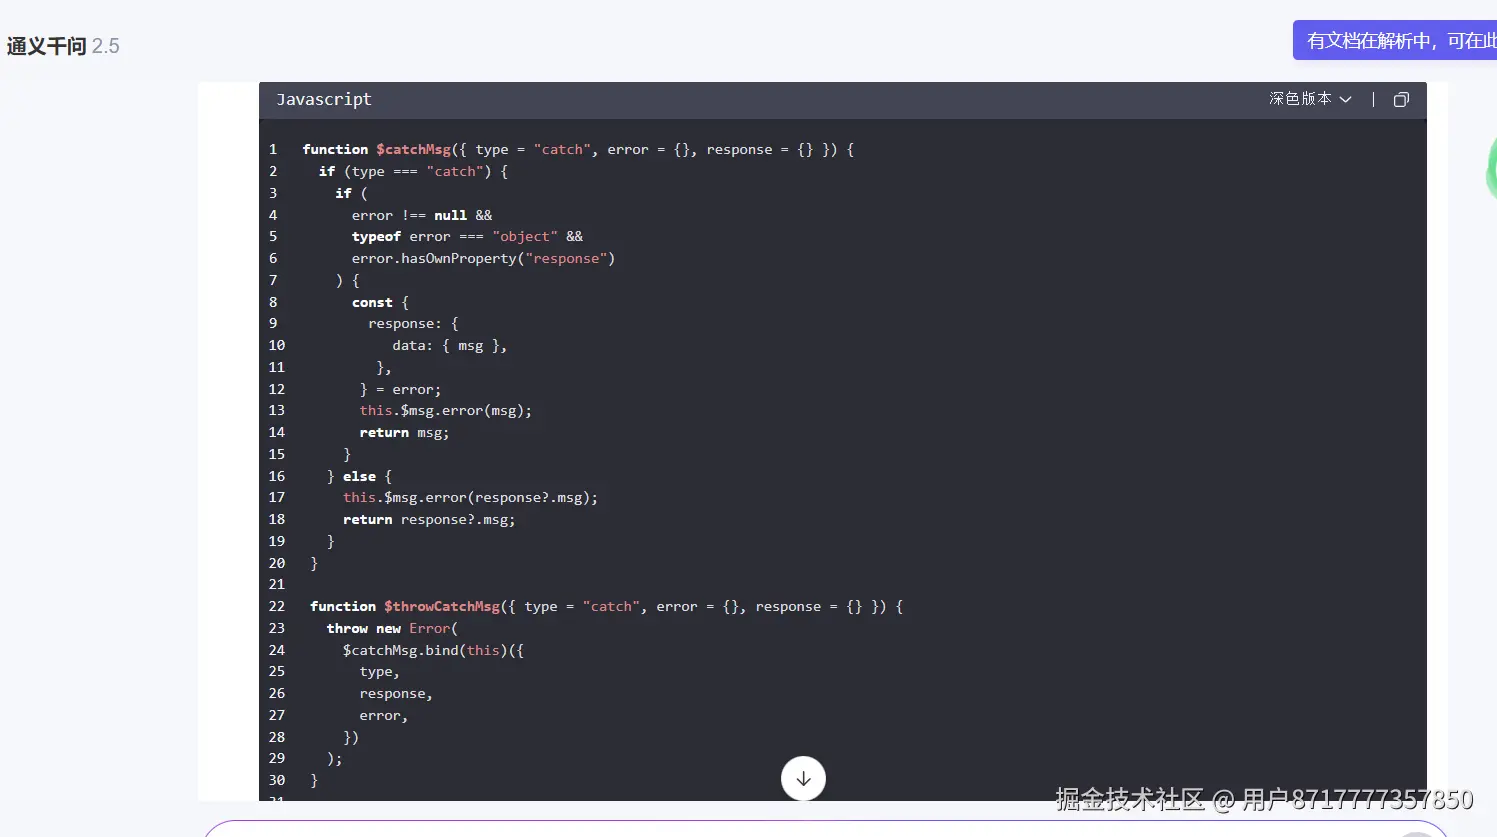The width and height of the screenshot is (1497, 837).
Task: Click 'const {' on line 8
Action: 380,302
